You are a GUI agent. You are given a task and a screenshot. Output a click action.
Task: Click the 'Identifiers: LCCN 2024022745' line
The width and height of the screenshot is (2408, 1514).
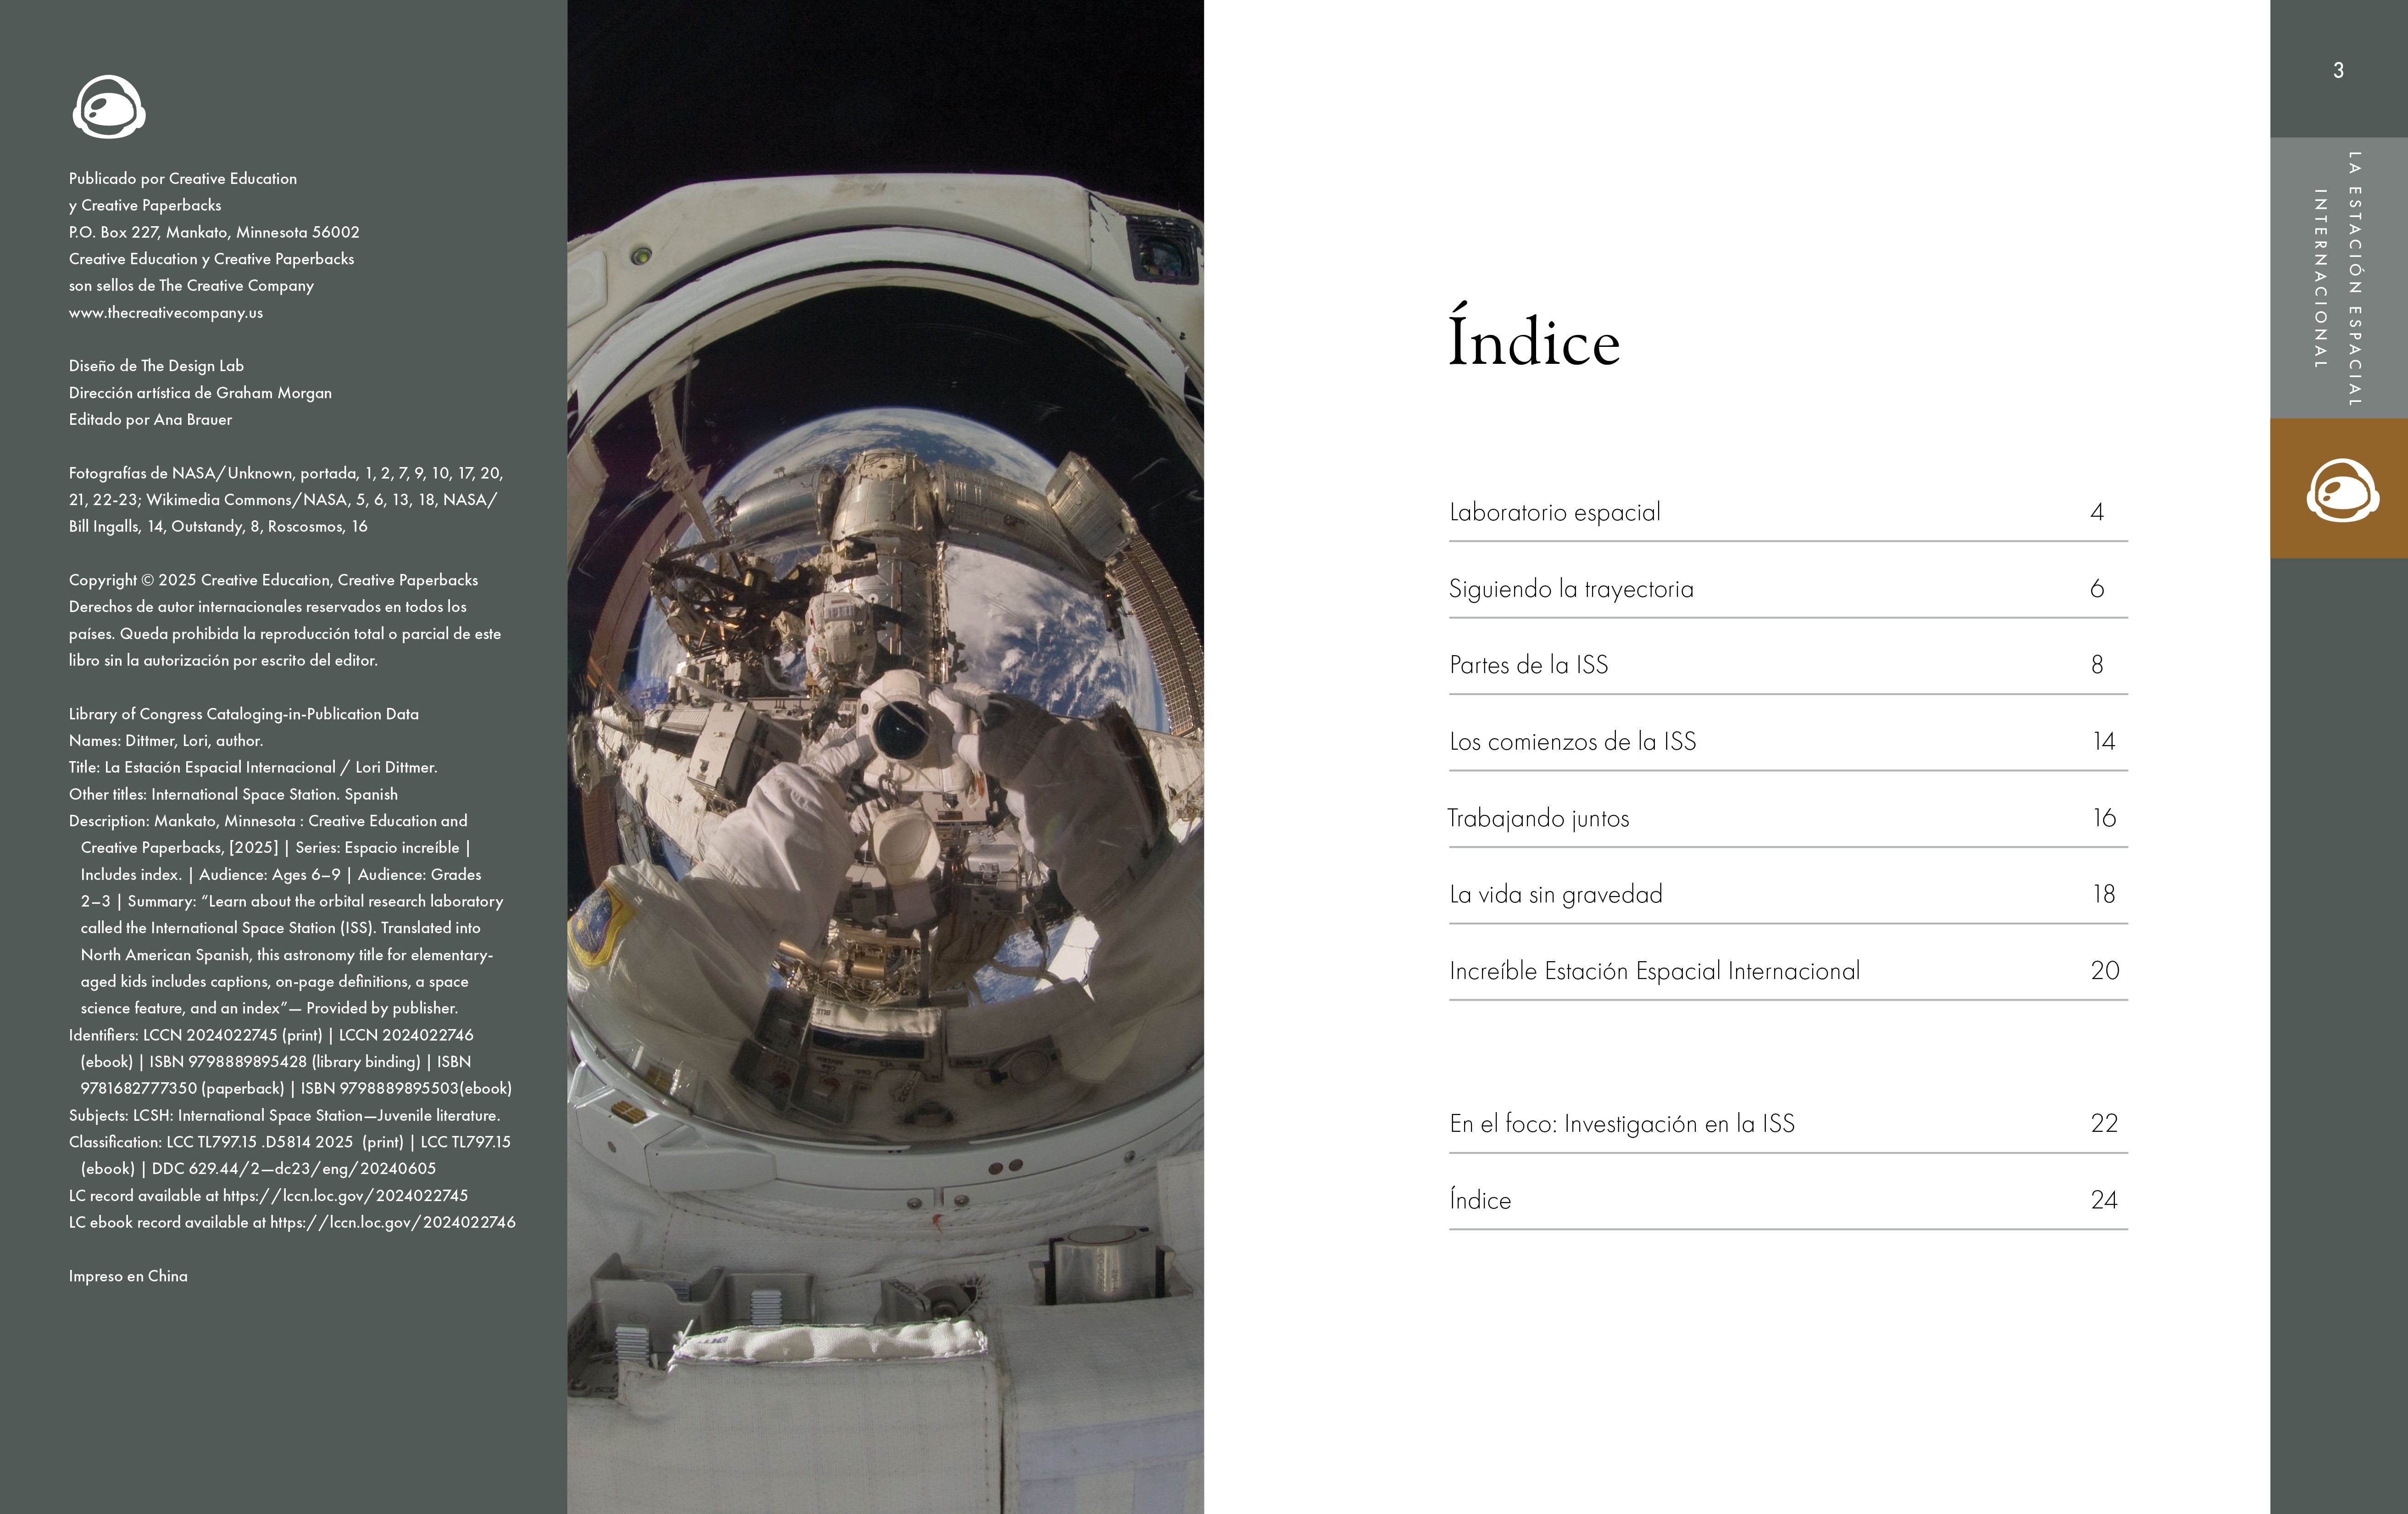point(271,1035)
